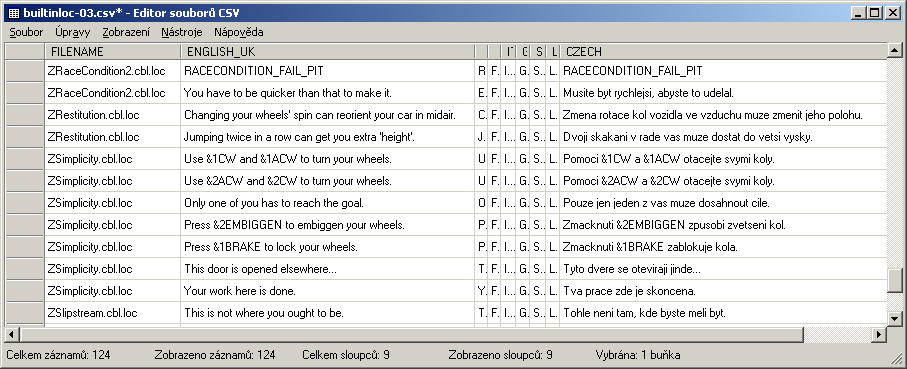The width and height of the screenshot is (907, 369).
Task: Select cell 'Zmena rotace kol vozidla ve vzduchu...'
Action: tap(723, 115)
